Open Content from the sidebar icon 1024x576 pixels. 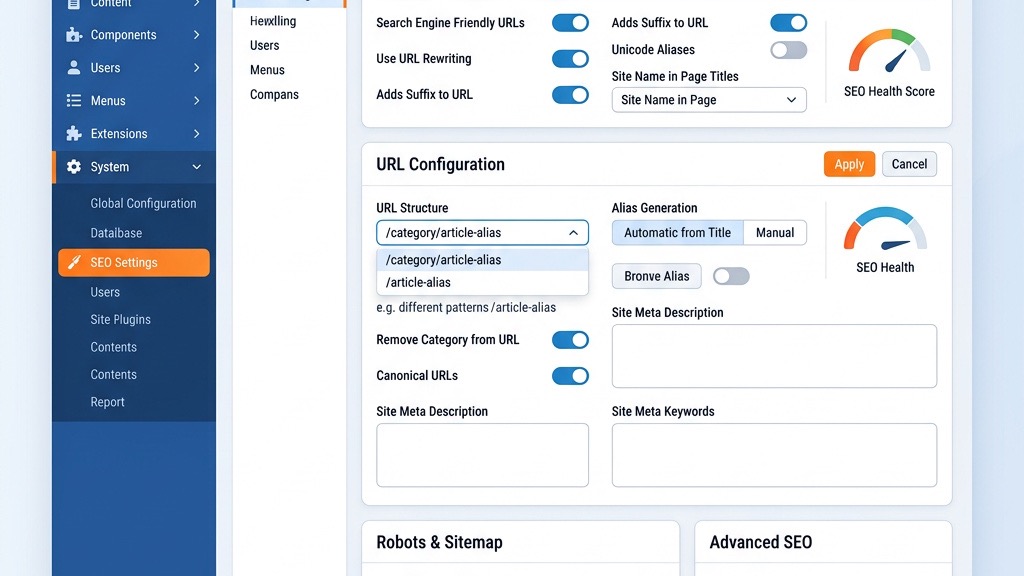(x=75, y=4)
